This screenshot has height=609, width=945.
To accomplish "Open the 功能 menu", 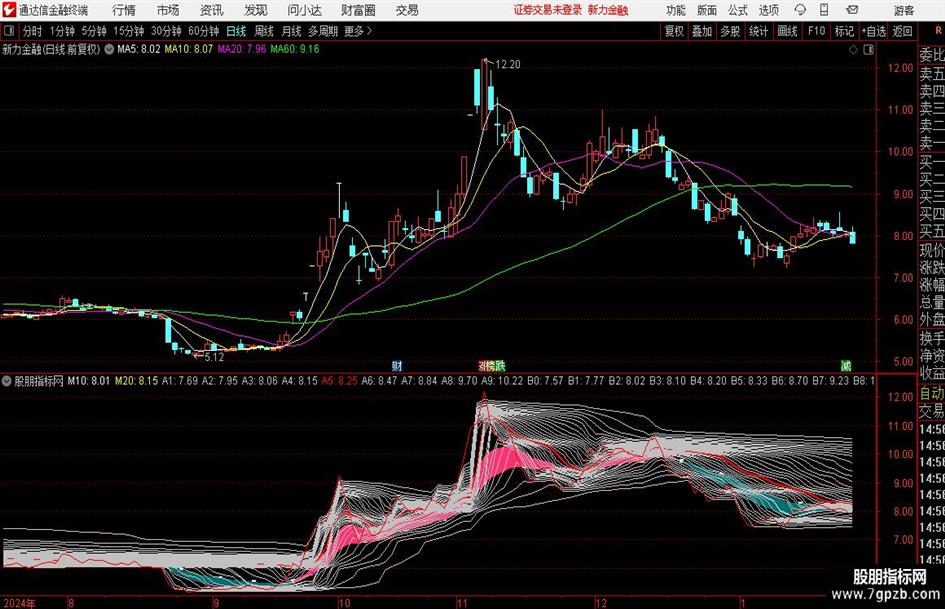I will coord(676,10).
